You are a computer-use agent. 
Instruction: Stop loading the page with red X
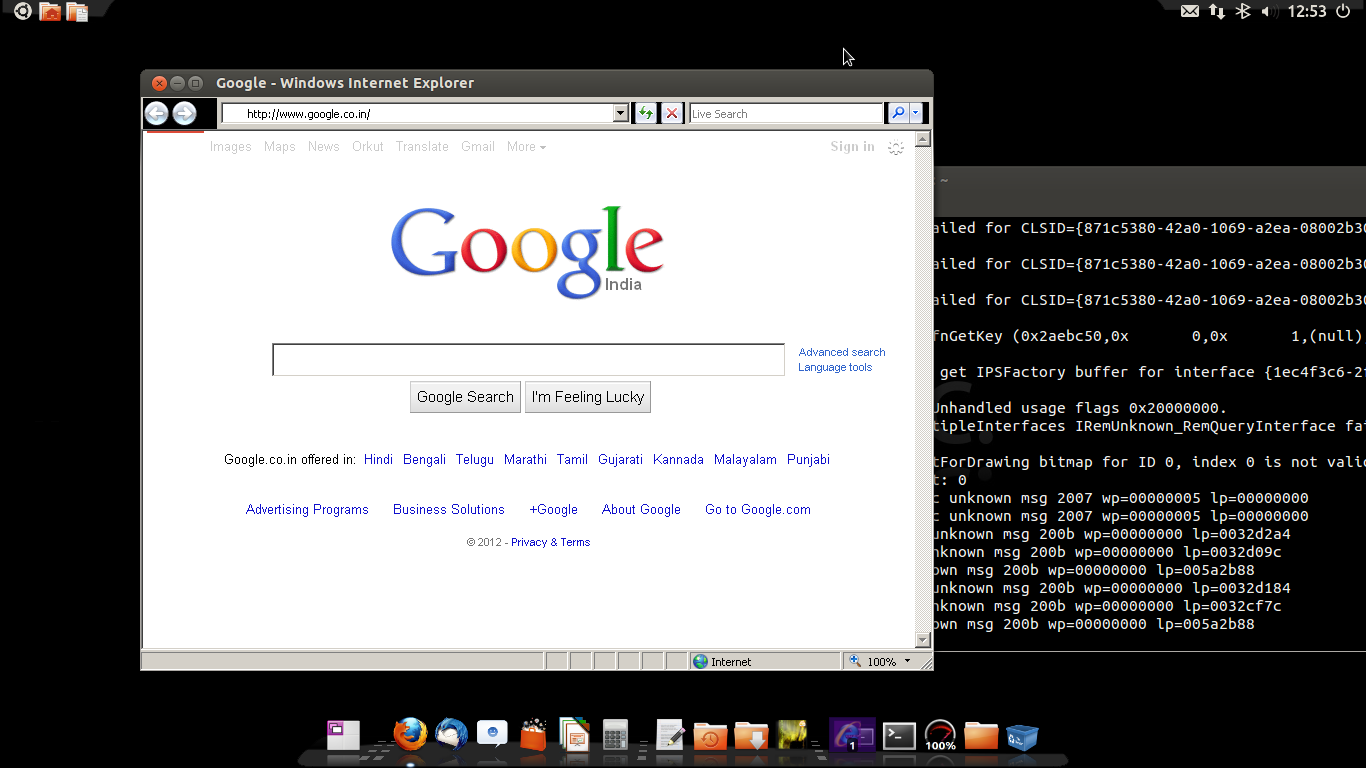[x=672, y=114]
